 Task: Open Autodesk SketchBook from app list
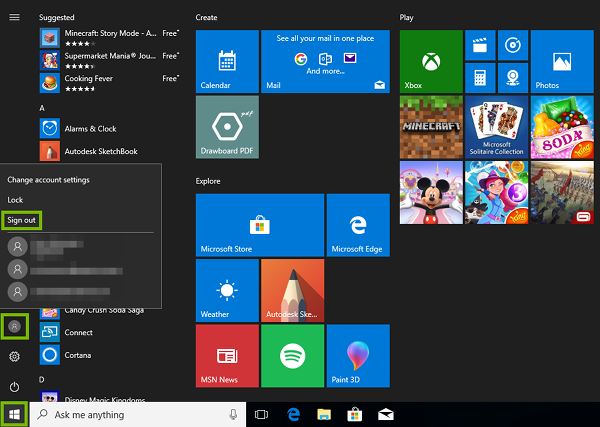pos(109,151)
